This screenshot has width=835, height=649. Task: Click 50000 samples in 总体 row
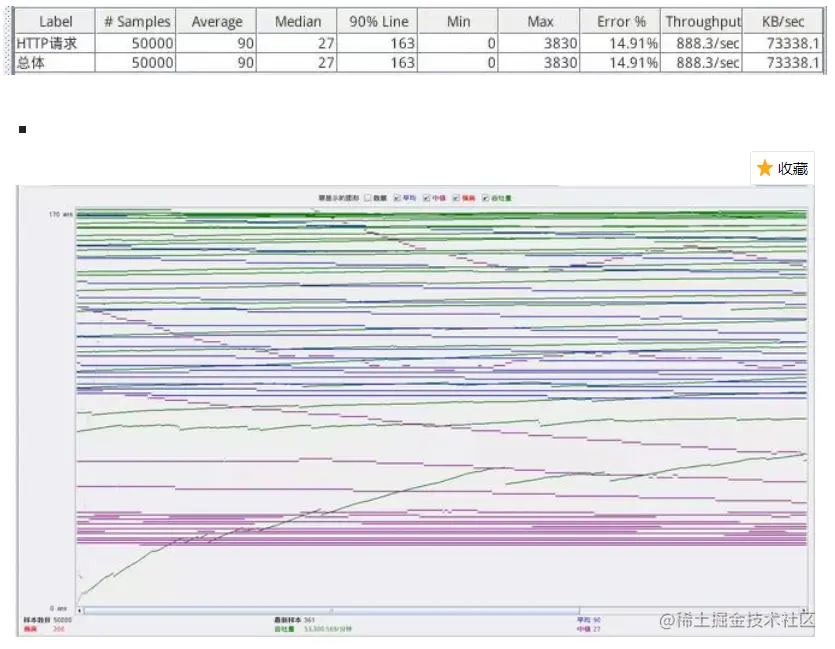point(152,63)
